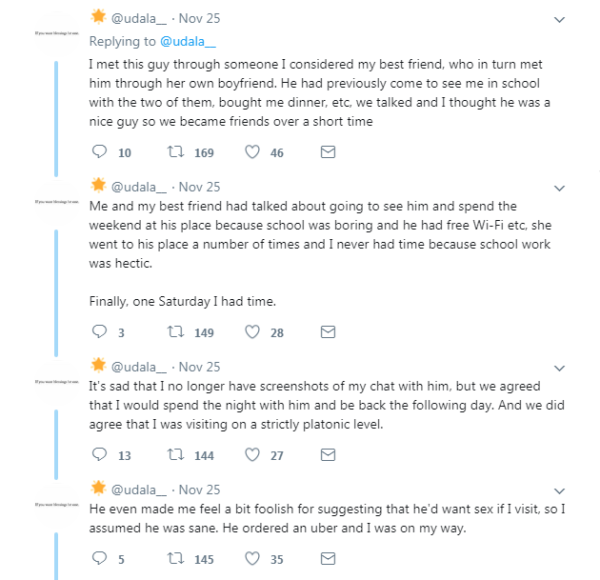The image size is (600, 580).
Task: Retweet the tweet with 144 retweets
Action: [x=176, y=455]
